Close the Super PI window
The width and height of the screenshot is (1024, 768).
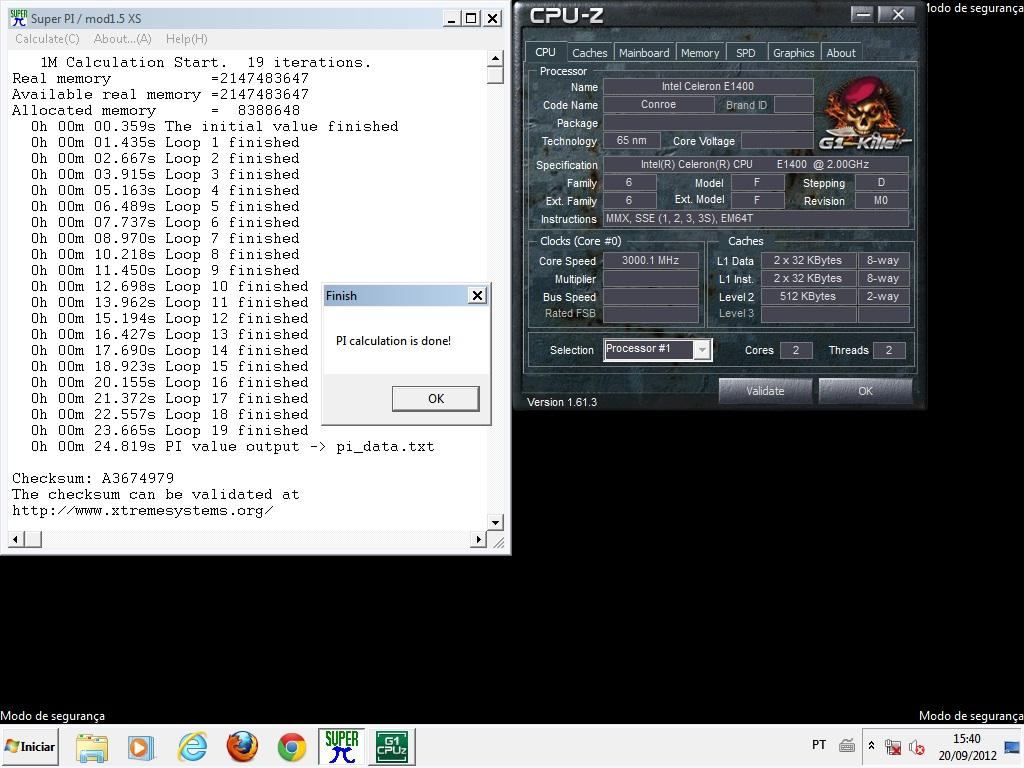(492, 18)
